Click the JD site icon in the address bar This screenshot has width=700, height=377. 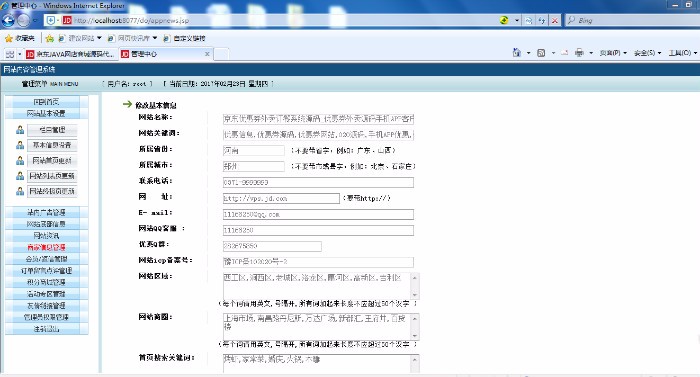(67, 21)
